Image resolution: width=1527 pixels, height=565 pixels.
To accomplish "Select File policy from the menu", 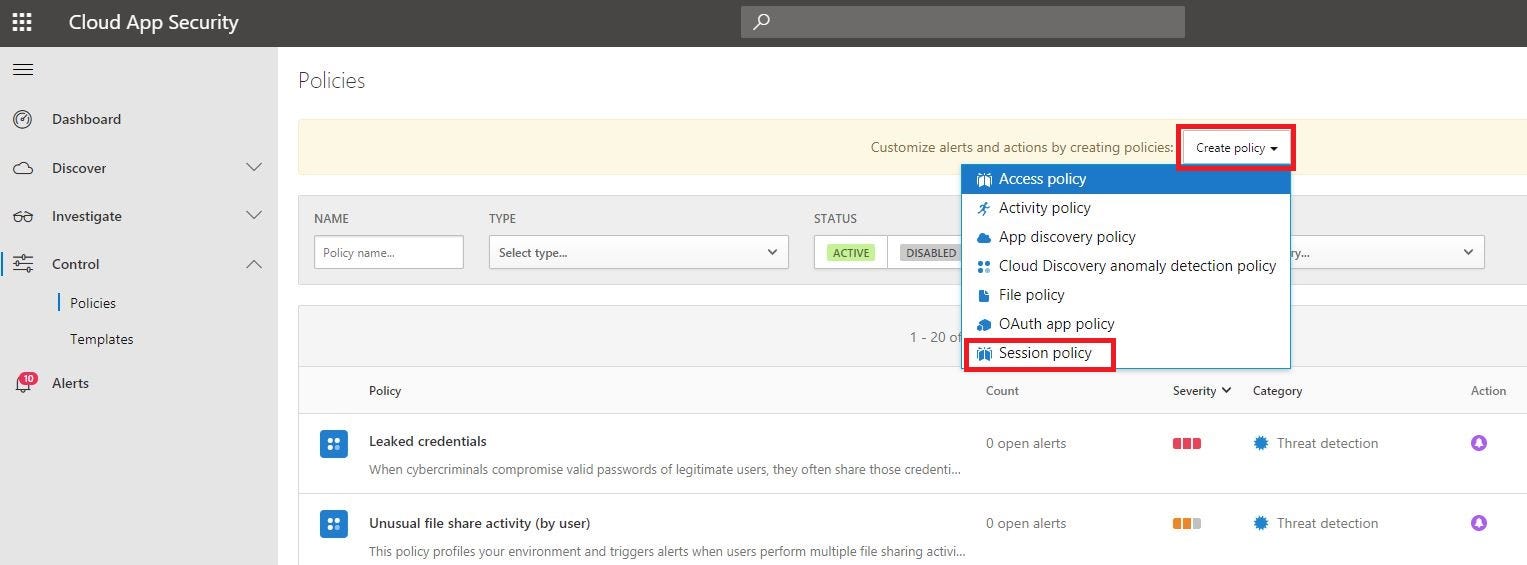I will [x=1126, y=295].
